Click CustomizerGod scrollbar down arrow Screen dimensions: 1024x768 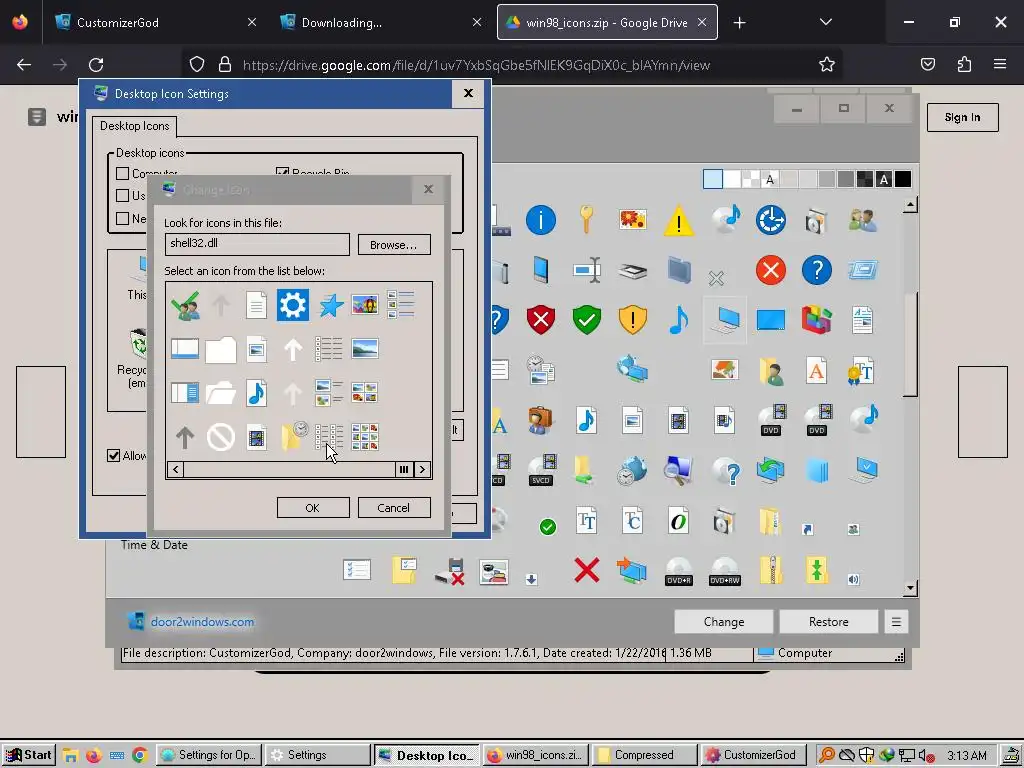coord(910,587)
